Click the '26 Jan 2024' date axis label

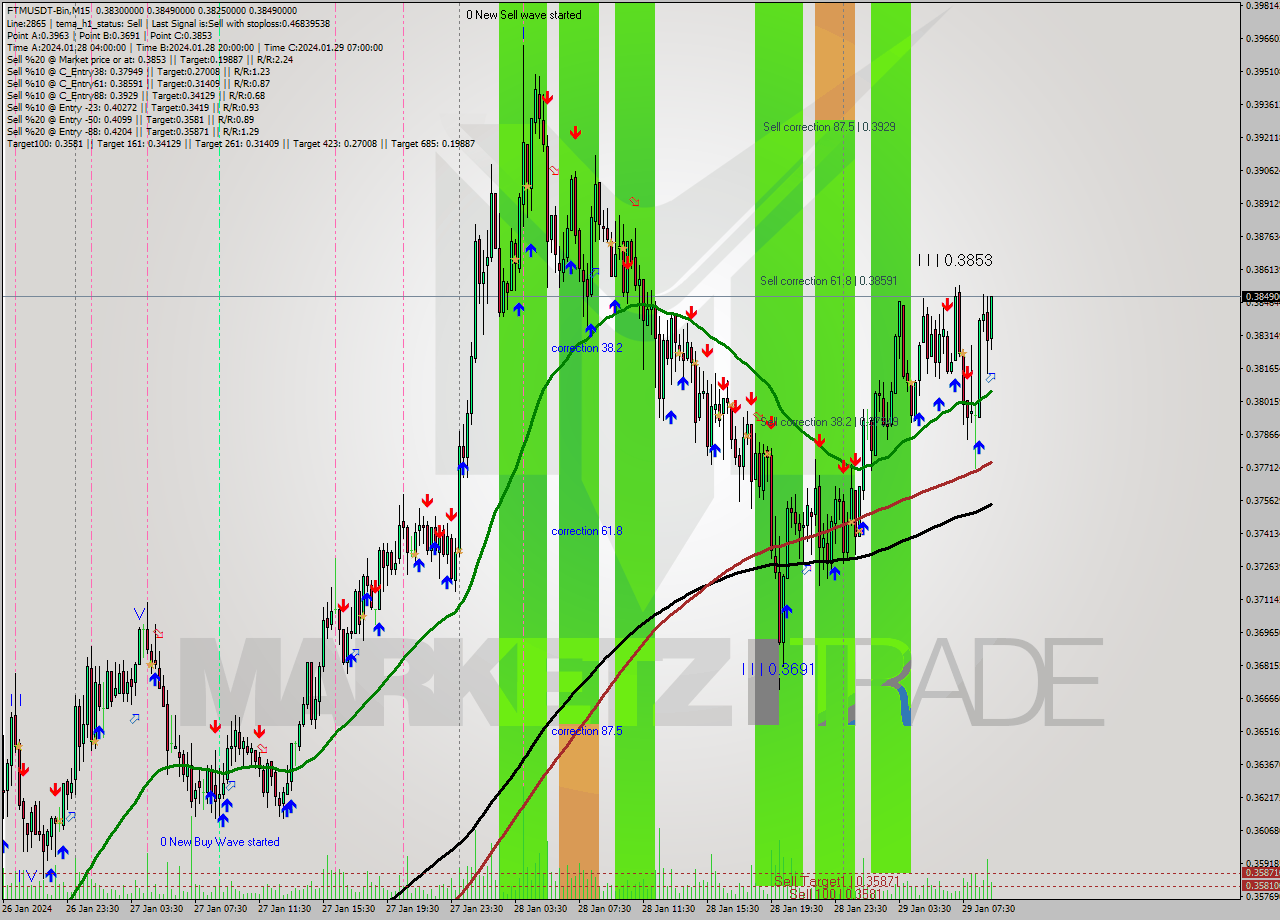[26, 909]
